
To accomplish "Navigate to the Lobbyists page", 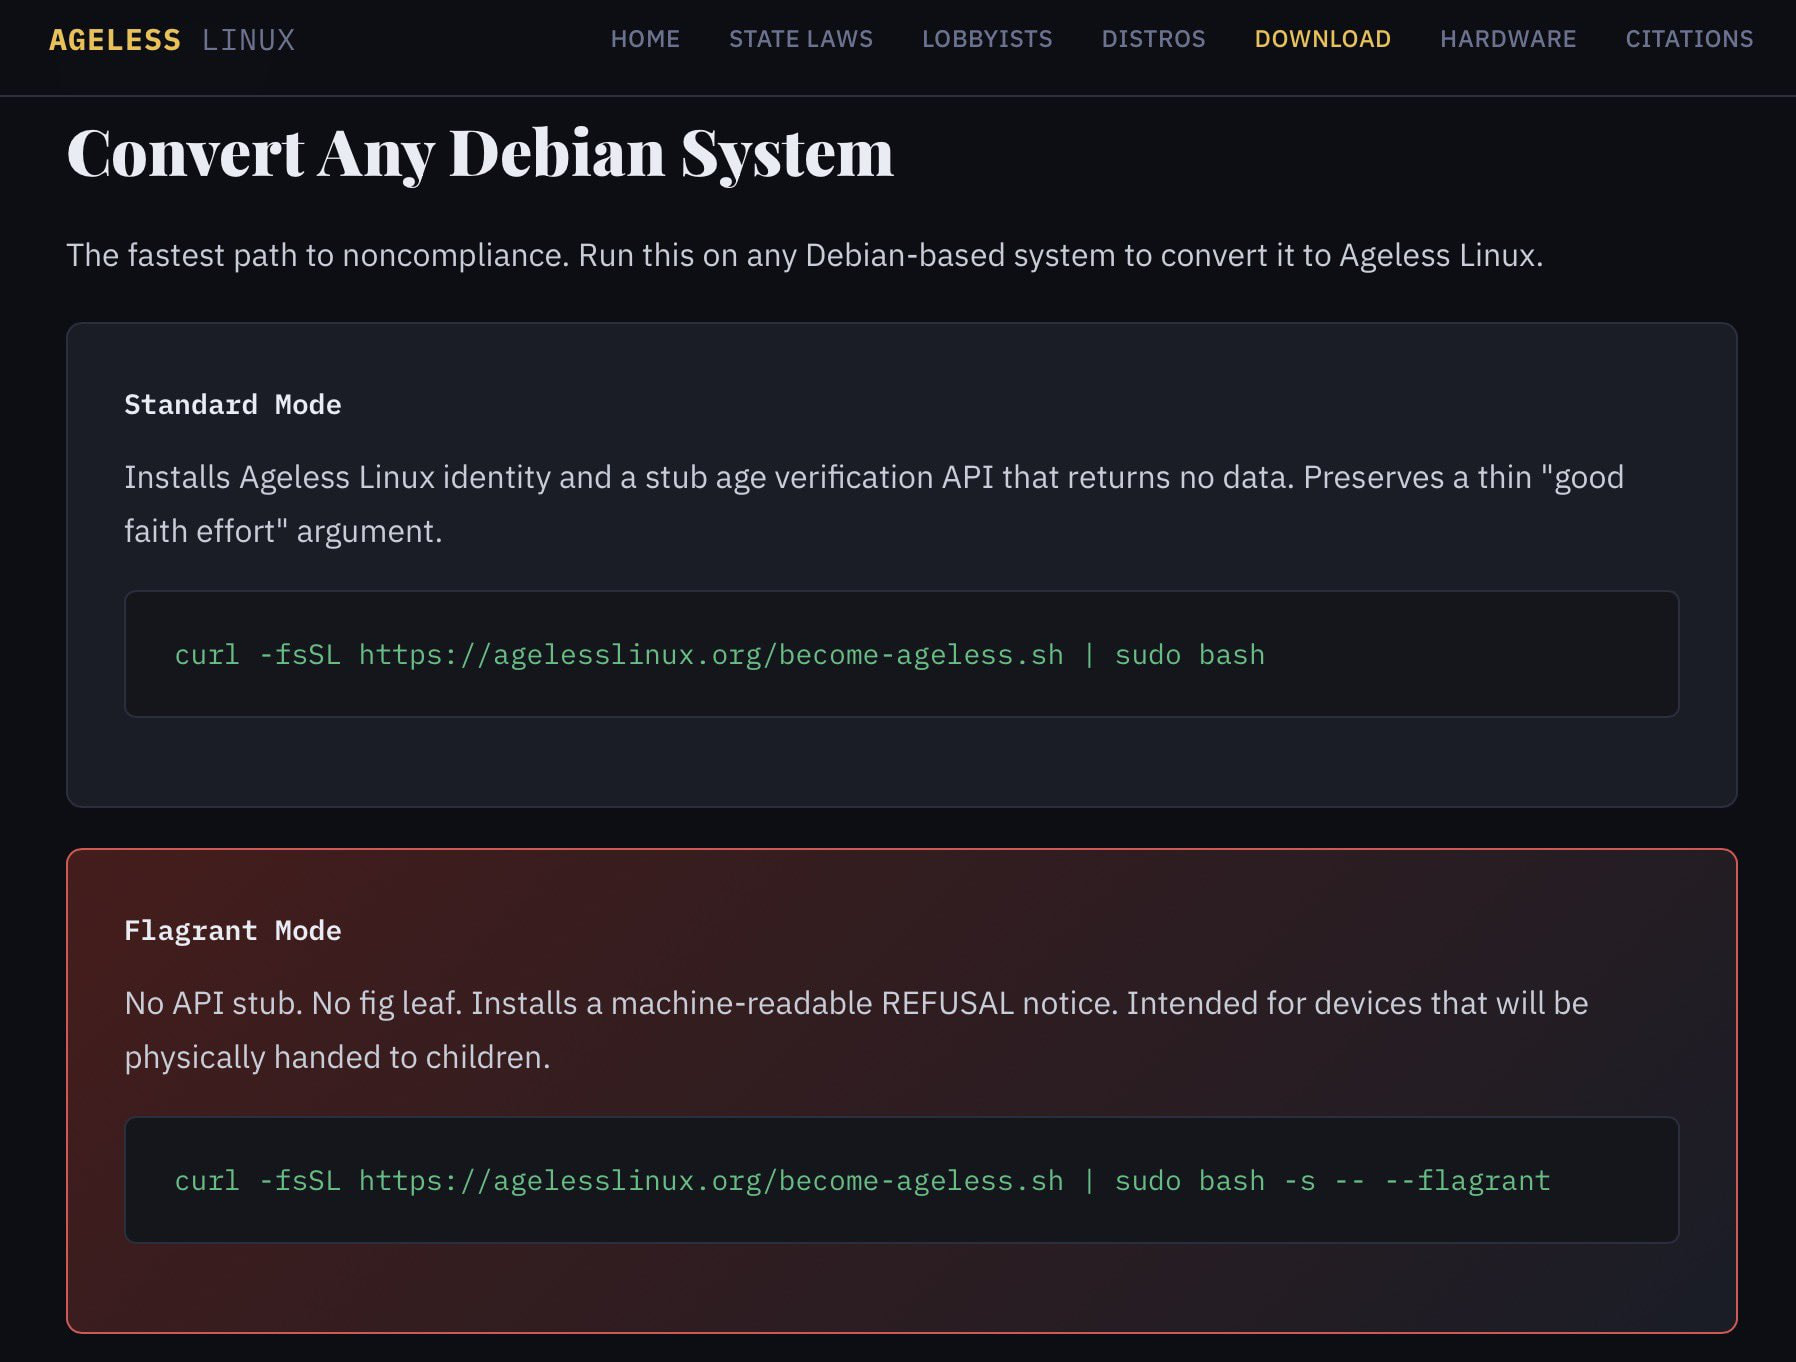I will tap(986, 39).
